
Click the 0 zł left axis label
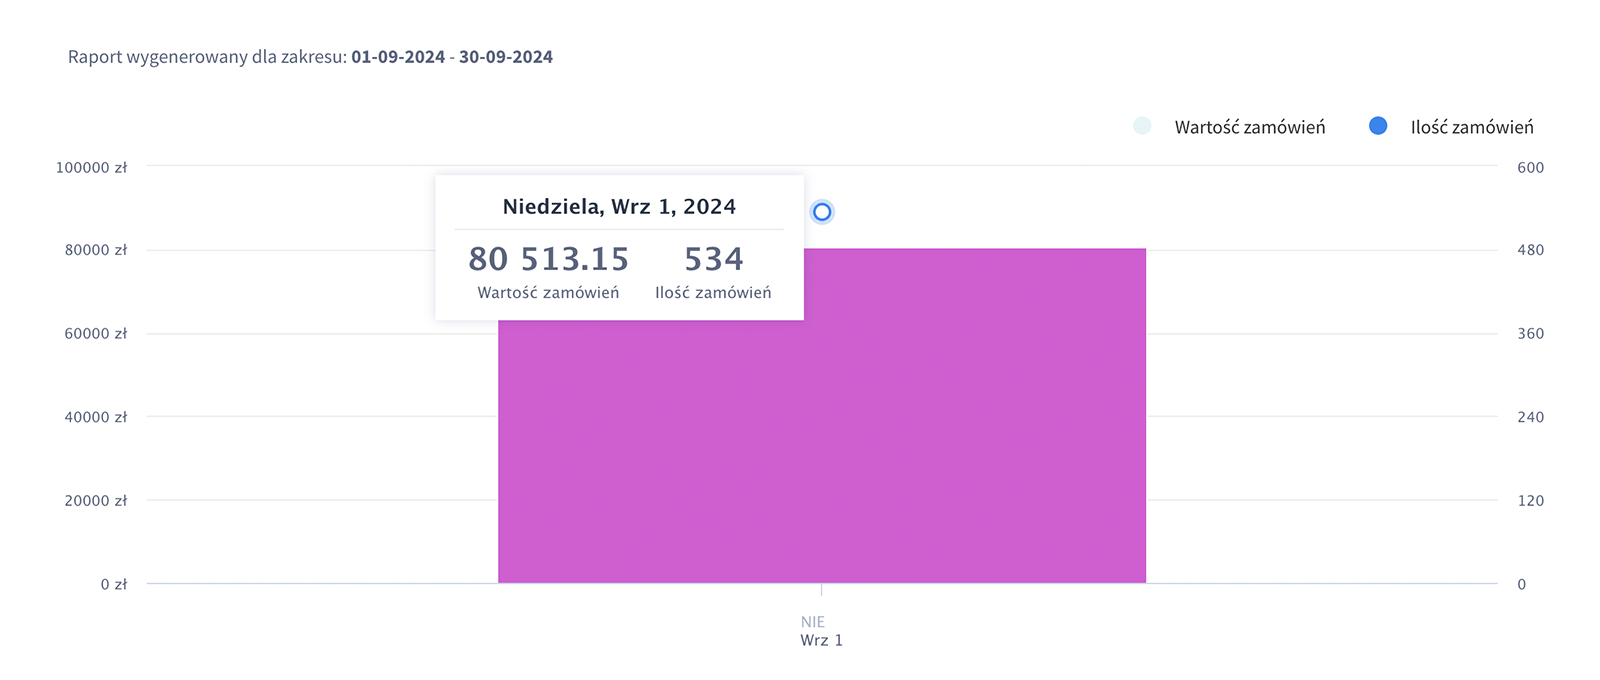(x=113, y=584)
